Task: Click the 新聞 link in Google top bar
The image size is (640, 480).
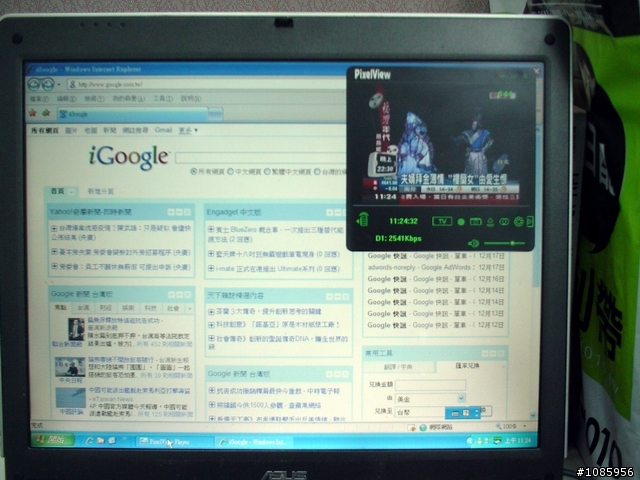Action: click(x=110, y=130)
